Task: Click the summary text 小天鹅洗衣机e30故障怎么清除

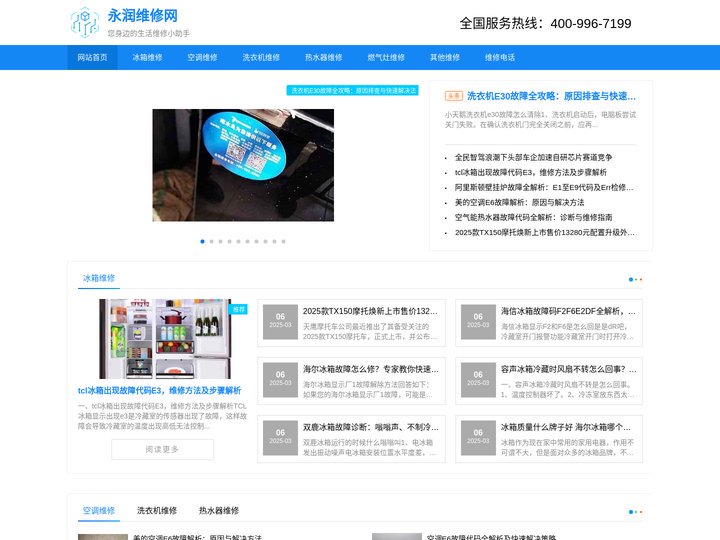Action: click(x=540, y=119)
